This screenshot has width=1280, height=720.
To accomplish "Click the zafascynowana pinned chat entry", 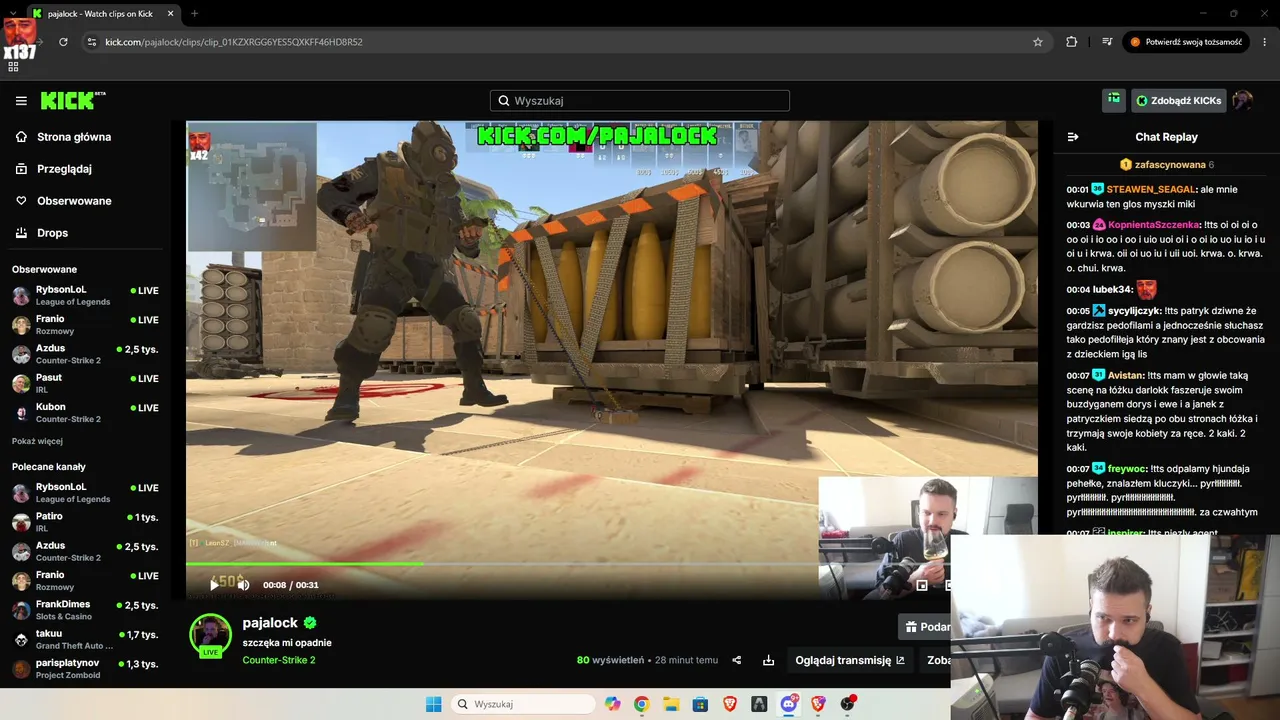I will point(1166,164).
